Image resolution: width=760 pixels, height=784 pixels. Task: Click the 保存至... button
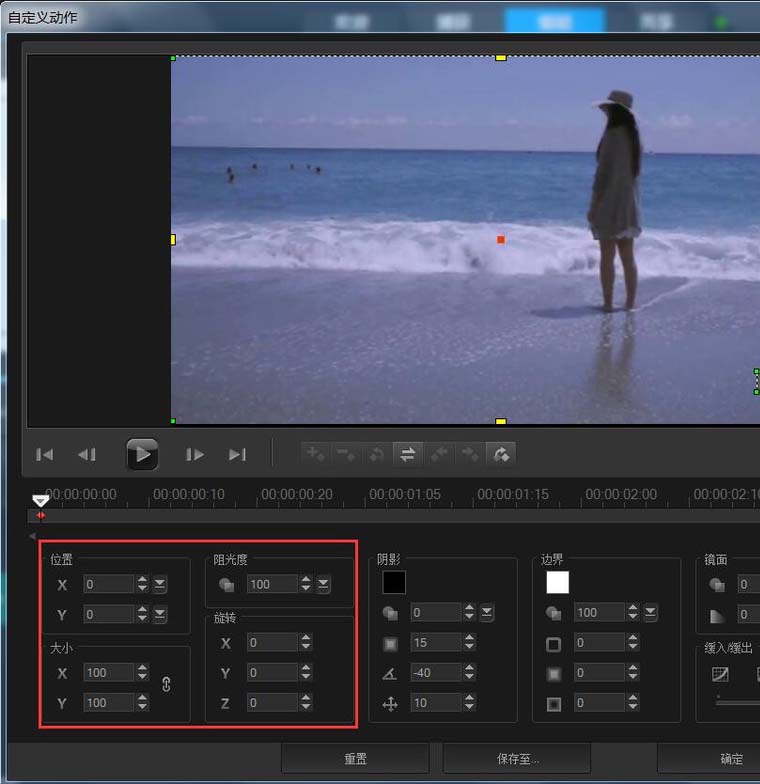[518, 758]
